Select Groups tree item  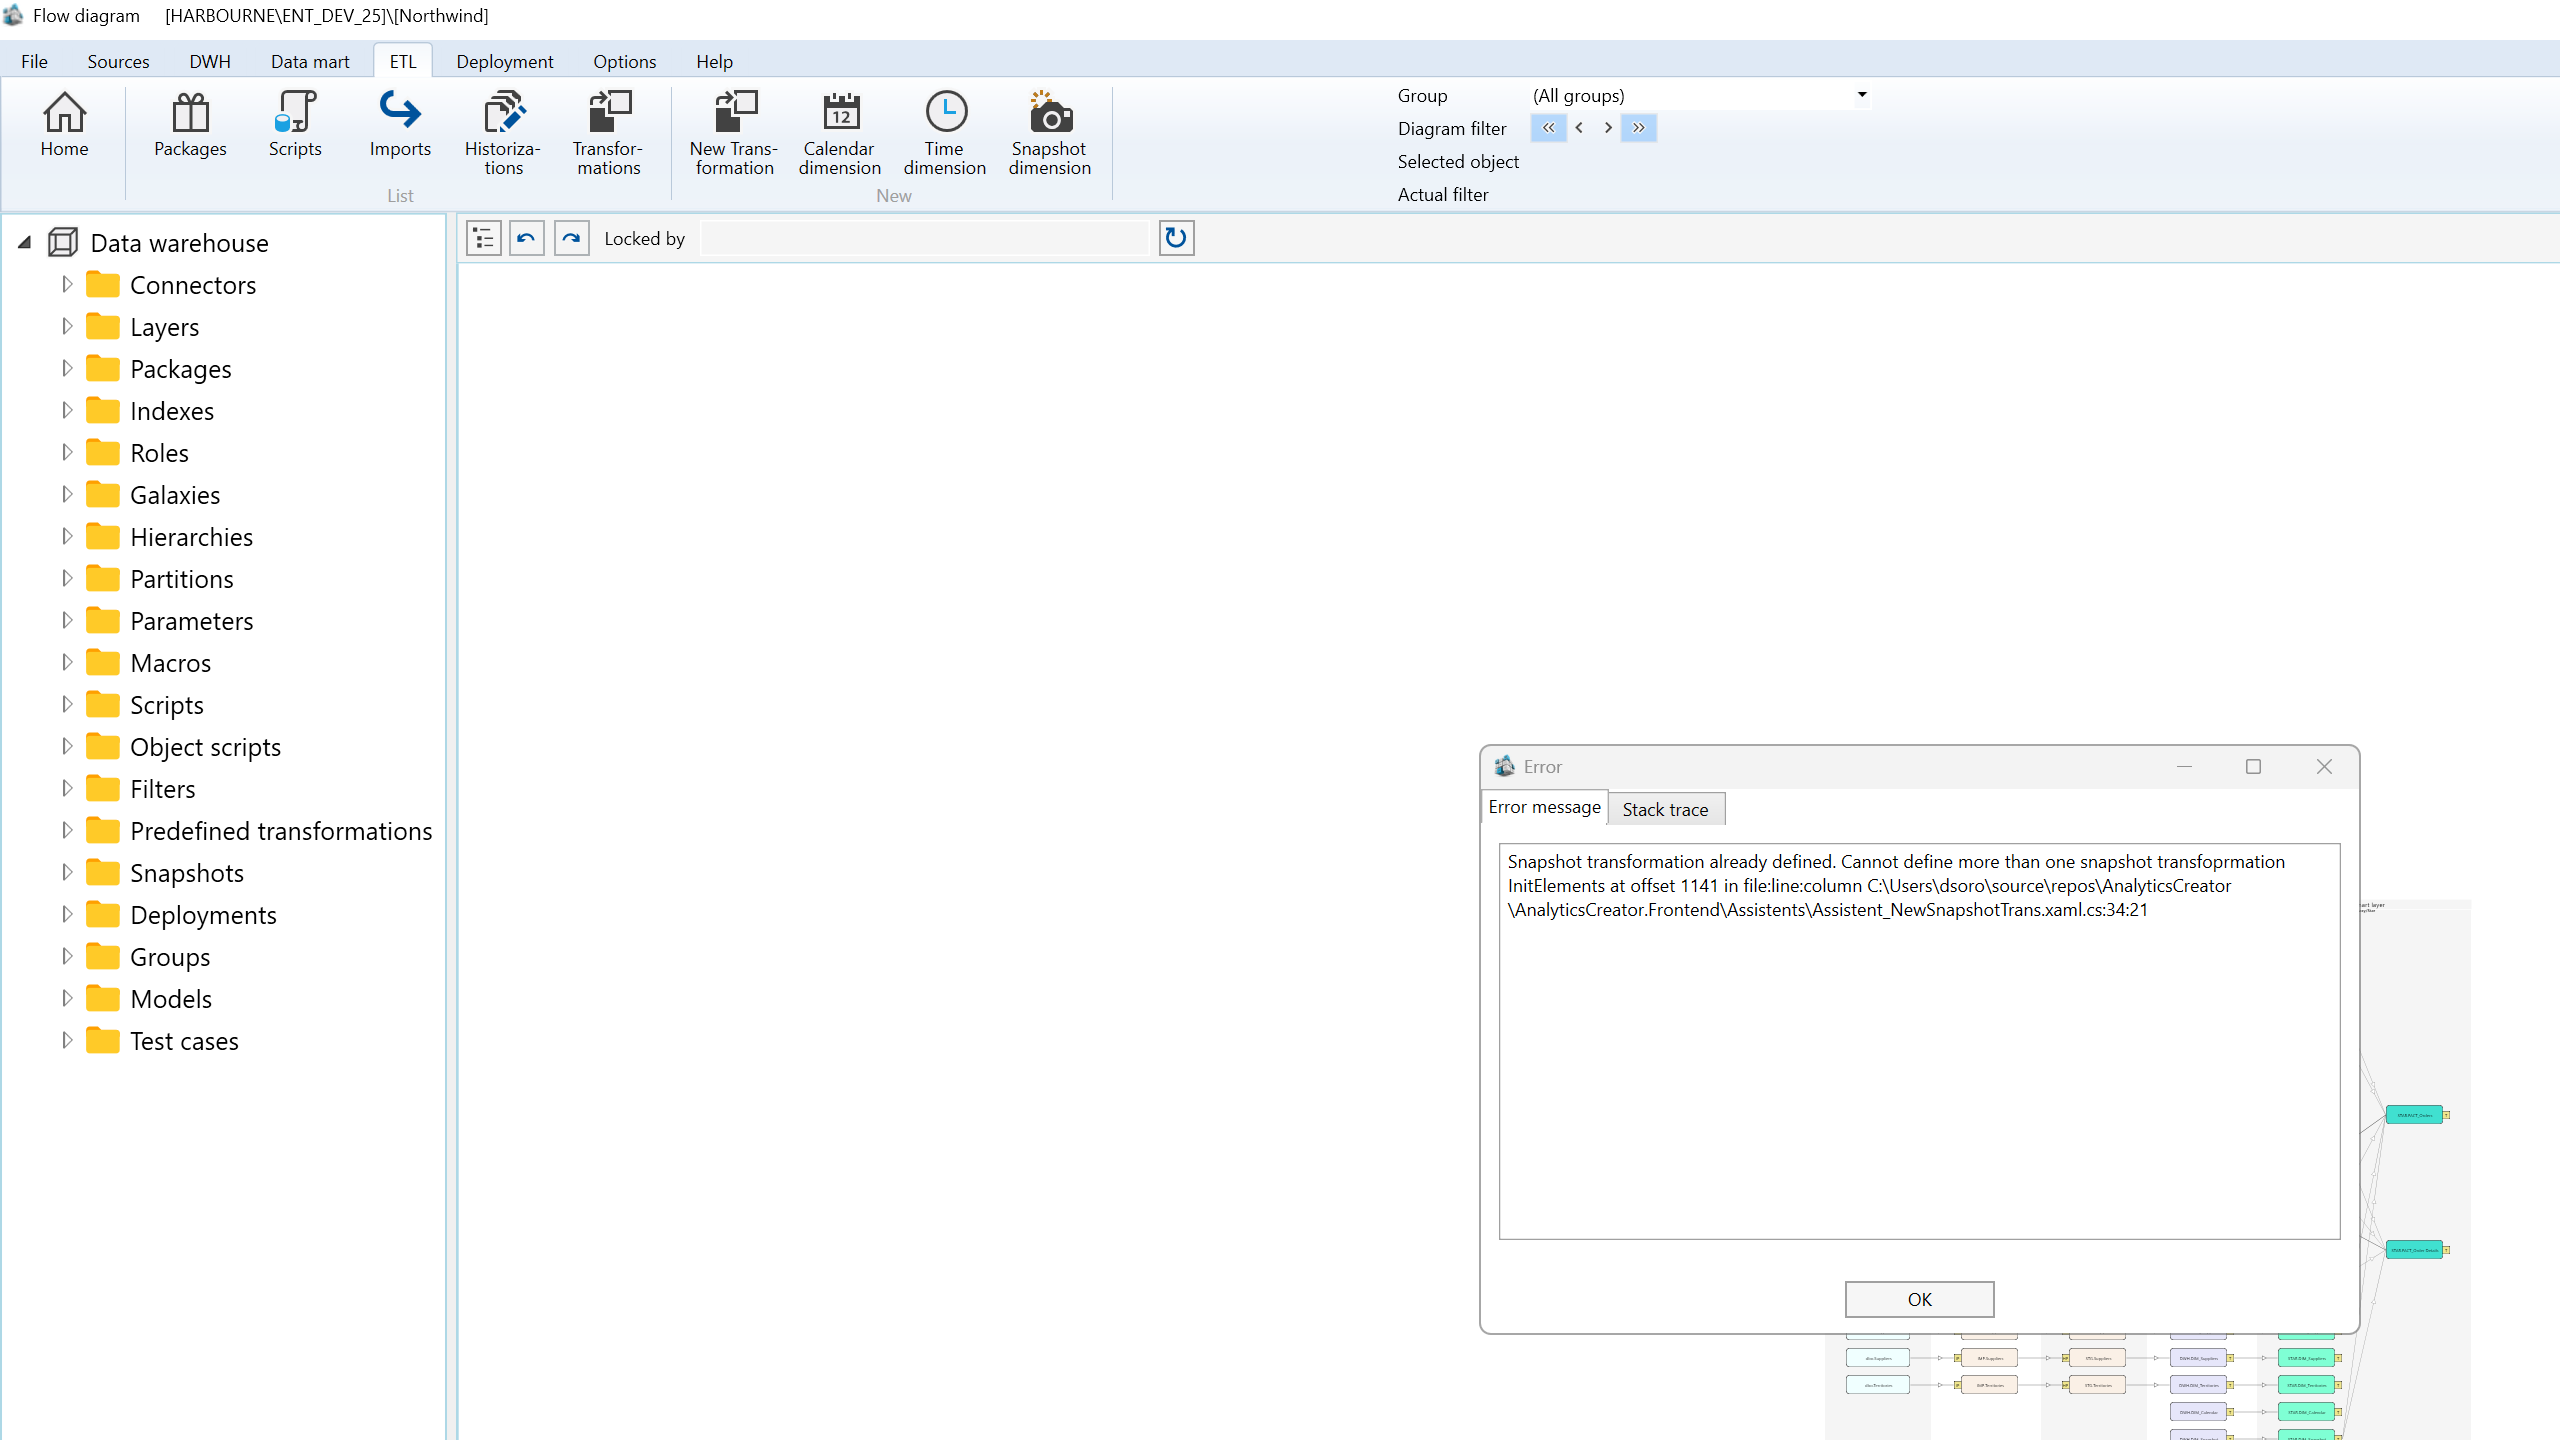[170, 957]
